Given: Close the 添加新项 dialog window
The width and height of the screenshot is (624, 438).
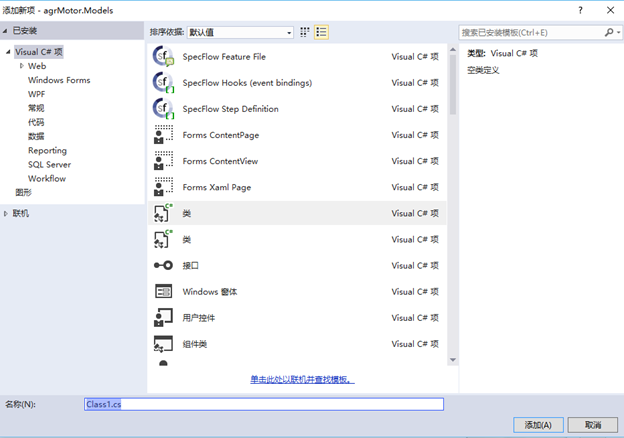Looking at the screenshot, I should (x=610, y=10).
